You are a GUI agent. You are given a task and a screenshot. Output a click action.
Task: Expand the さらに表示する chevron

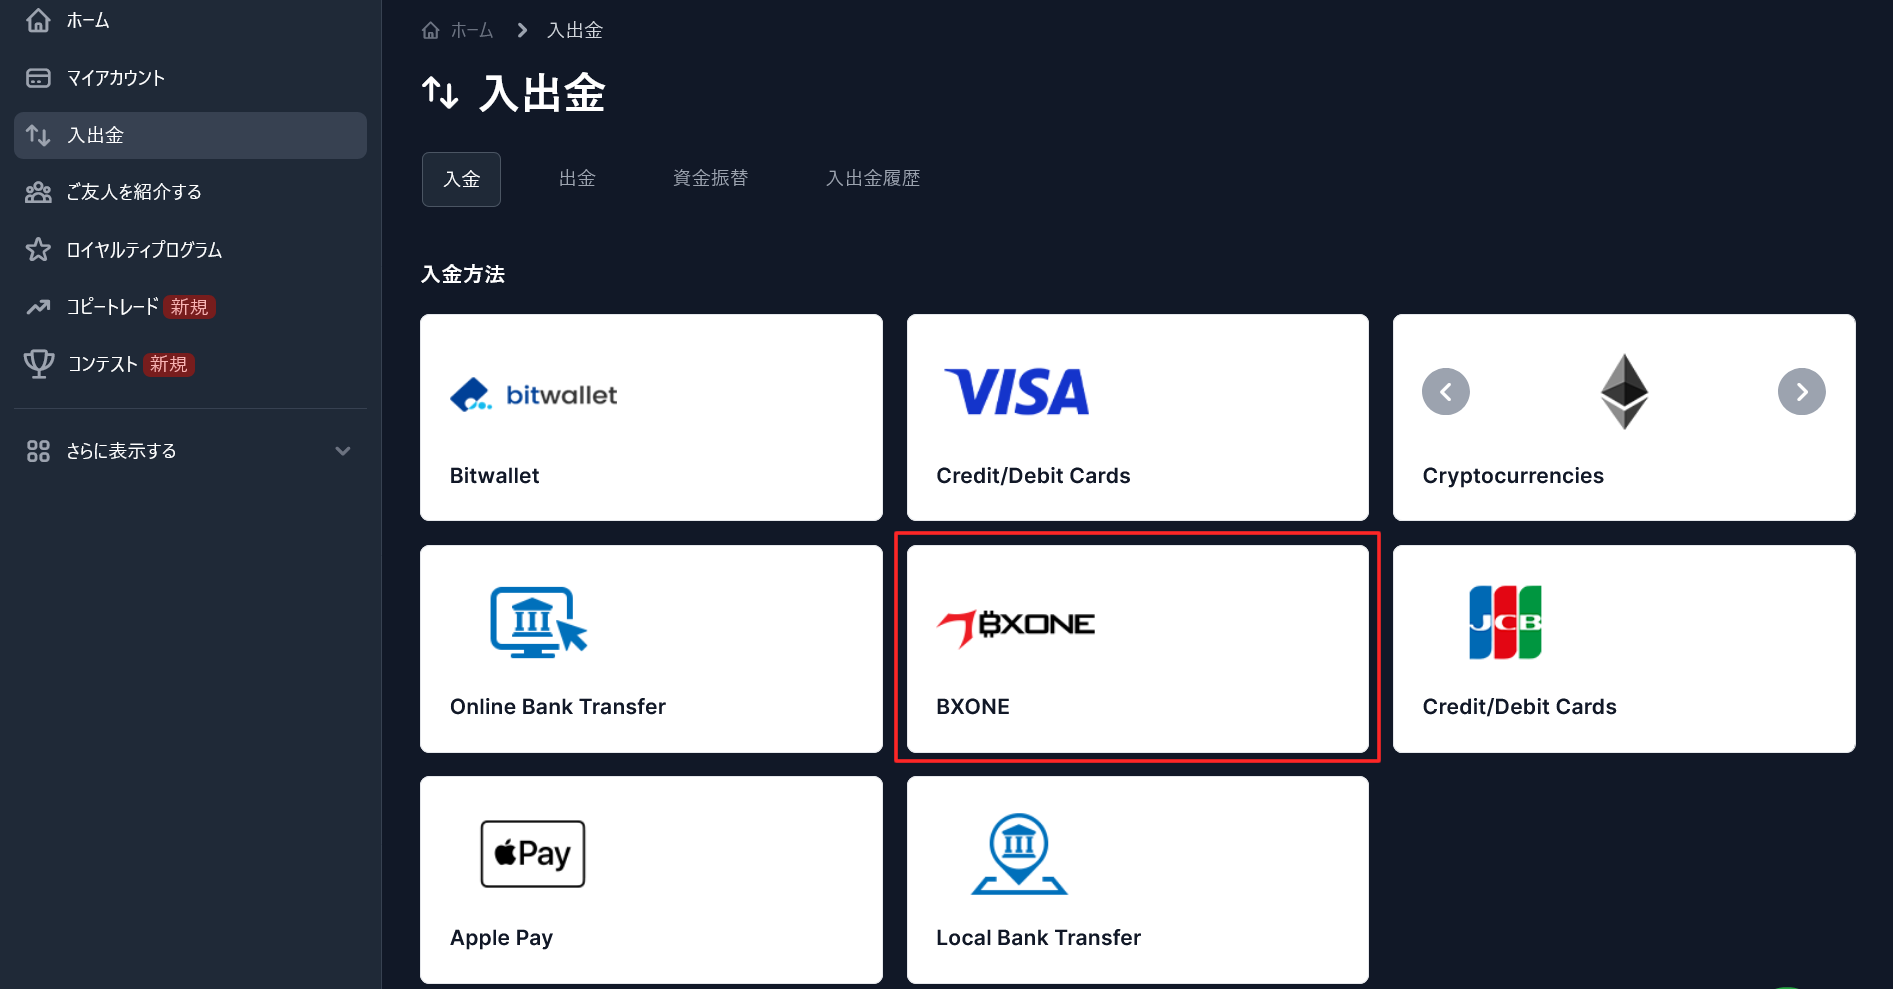(343, 451)
